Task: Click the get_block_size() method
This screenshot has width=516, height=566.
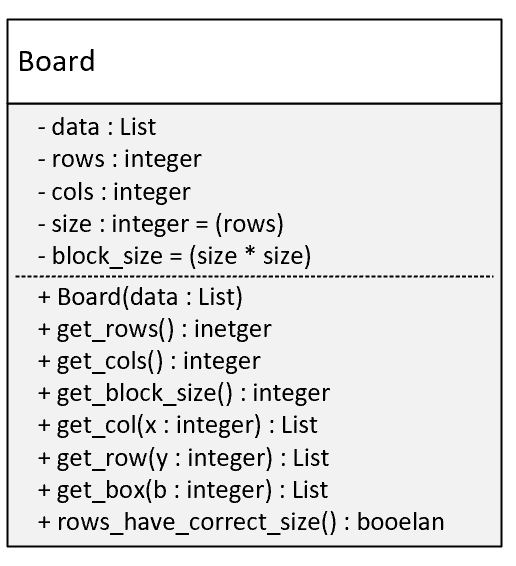Action: click(x=184, y=393)
